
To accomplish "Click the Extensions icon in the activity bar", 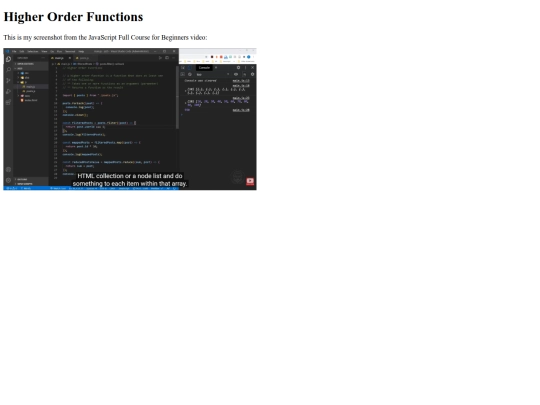I will [x=8, y=102].
